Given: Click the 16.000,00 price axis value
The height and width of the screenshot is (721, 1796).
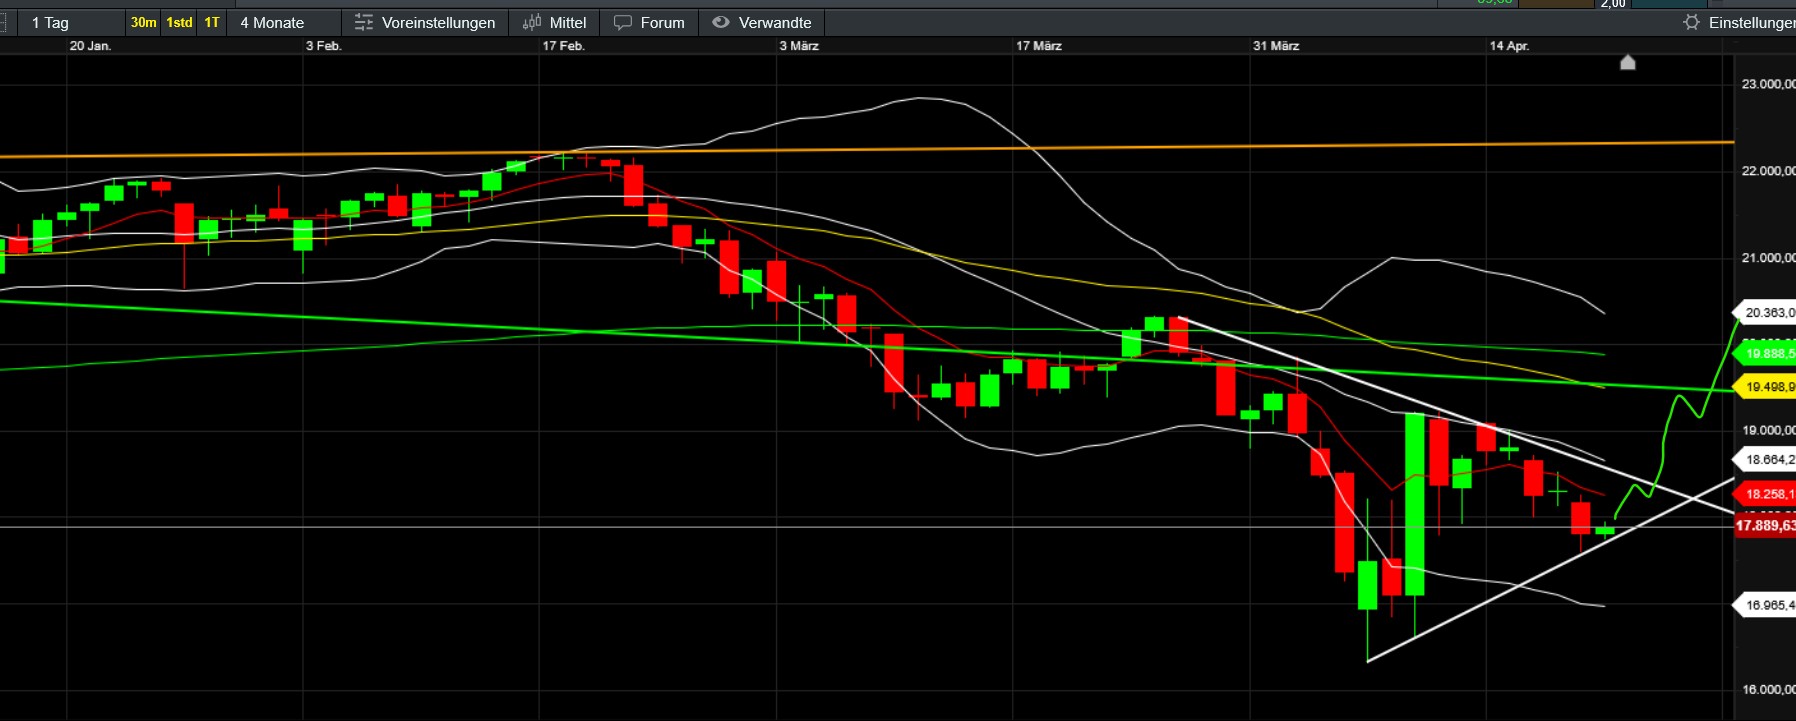Looking at the screenshot, I should (x=1768, y=690).
